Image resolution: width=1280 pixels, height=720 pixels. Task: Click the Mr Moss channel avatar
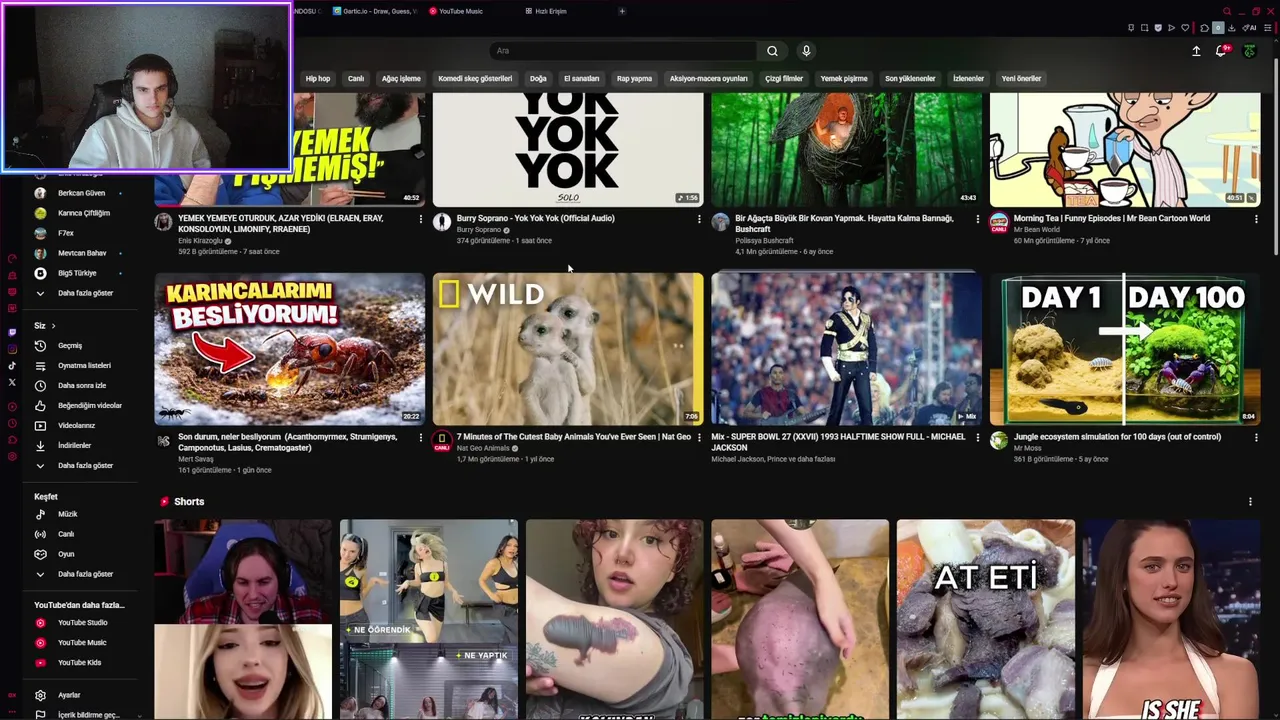tap(998, 441)
